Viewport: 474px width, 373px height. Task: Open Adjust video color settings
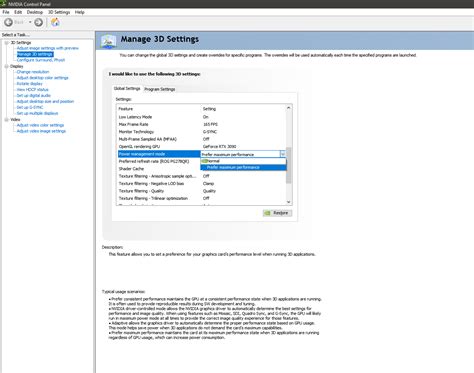[x=40, y=125]
